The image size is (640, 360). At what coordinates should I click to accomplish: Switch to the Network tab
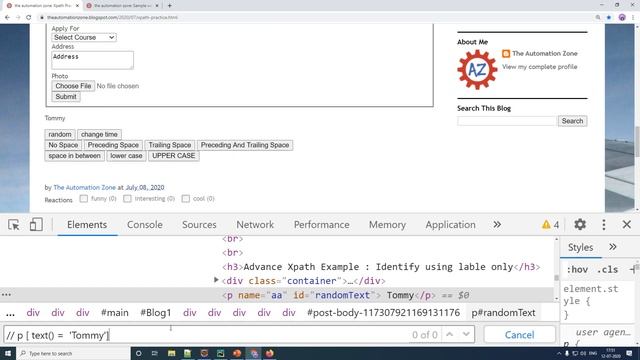pyautogui.click(x=255, y=224)
